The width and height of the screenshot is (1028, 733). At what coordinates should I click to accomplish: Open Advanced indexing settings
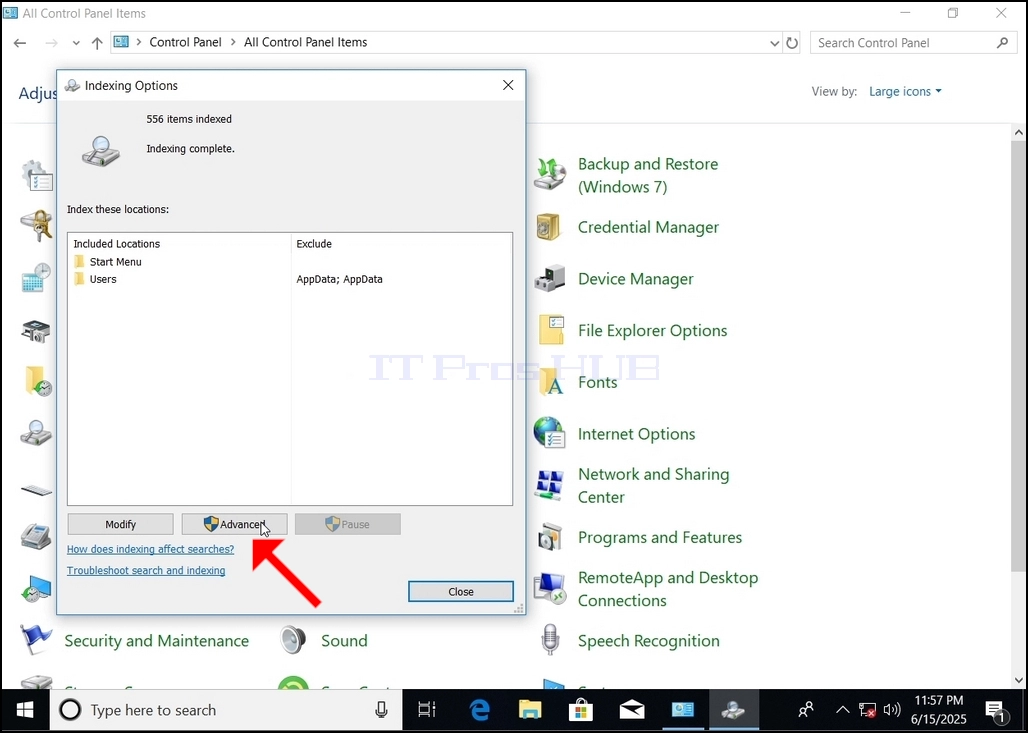tap(234, 524)
